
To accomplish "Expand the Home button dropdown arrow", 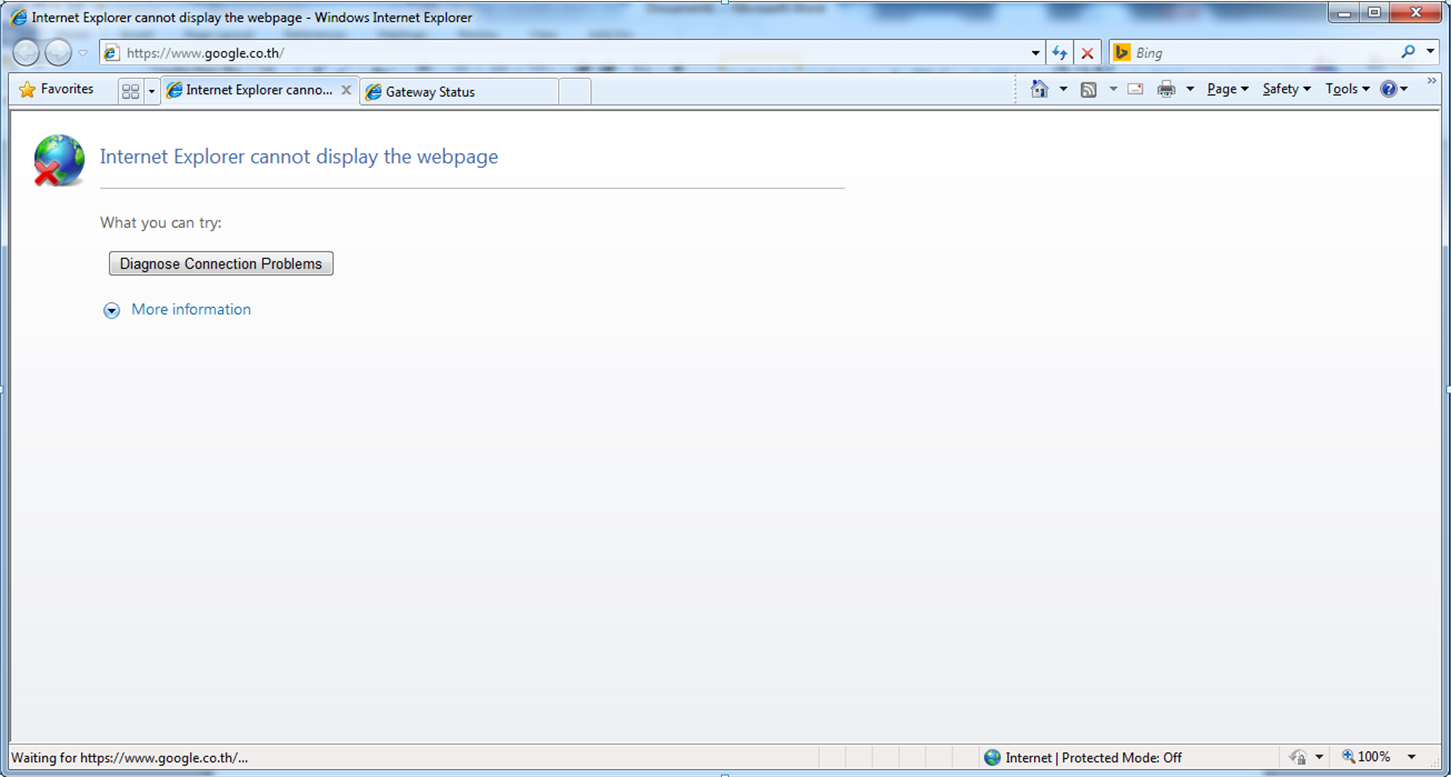I will 1063,89.
